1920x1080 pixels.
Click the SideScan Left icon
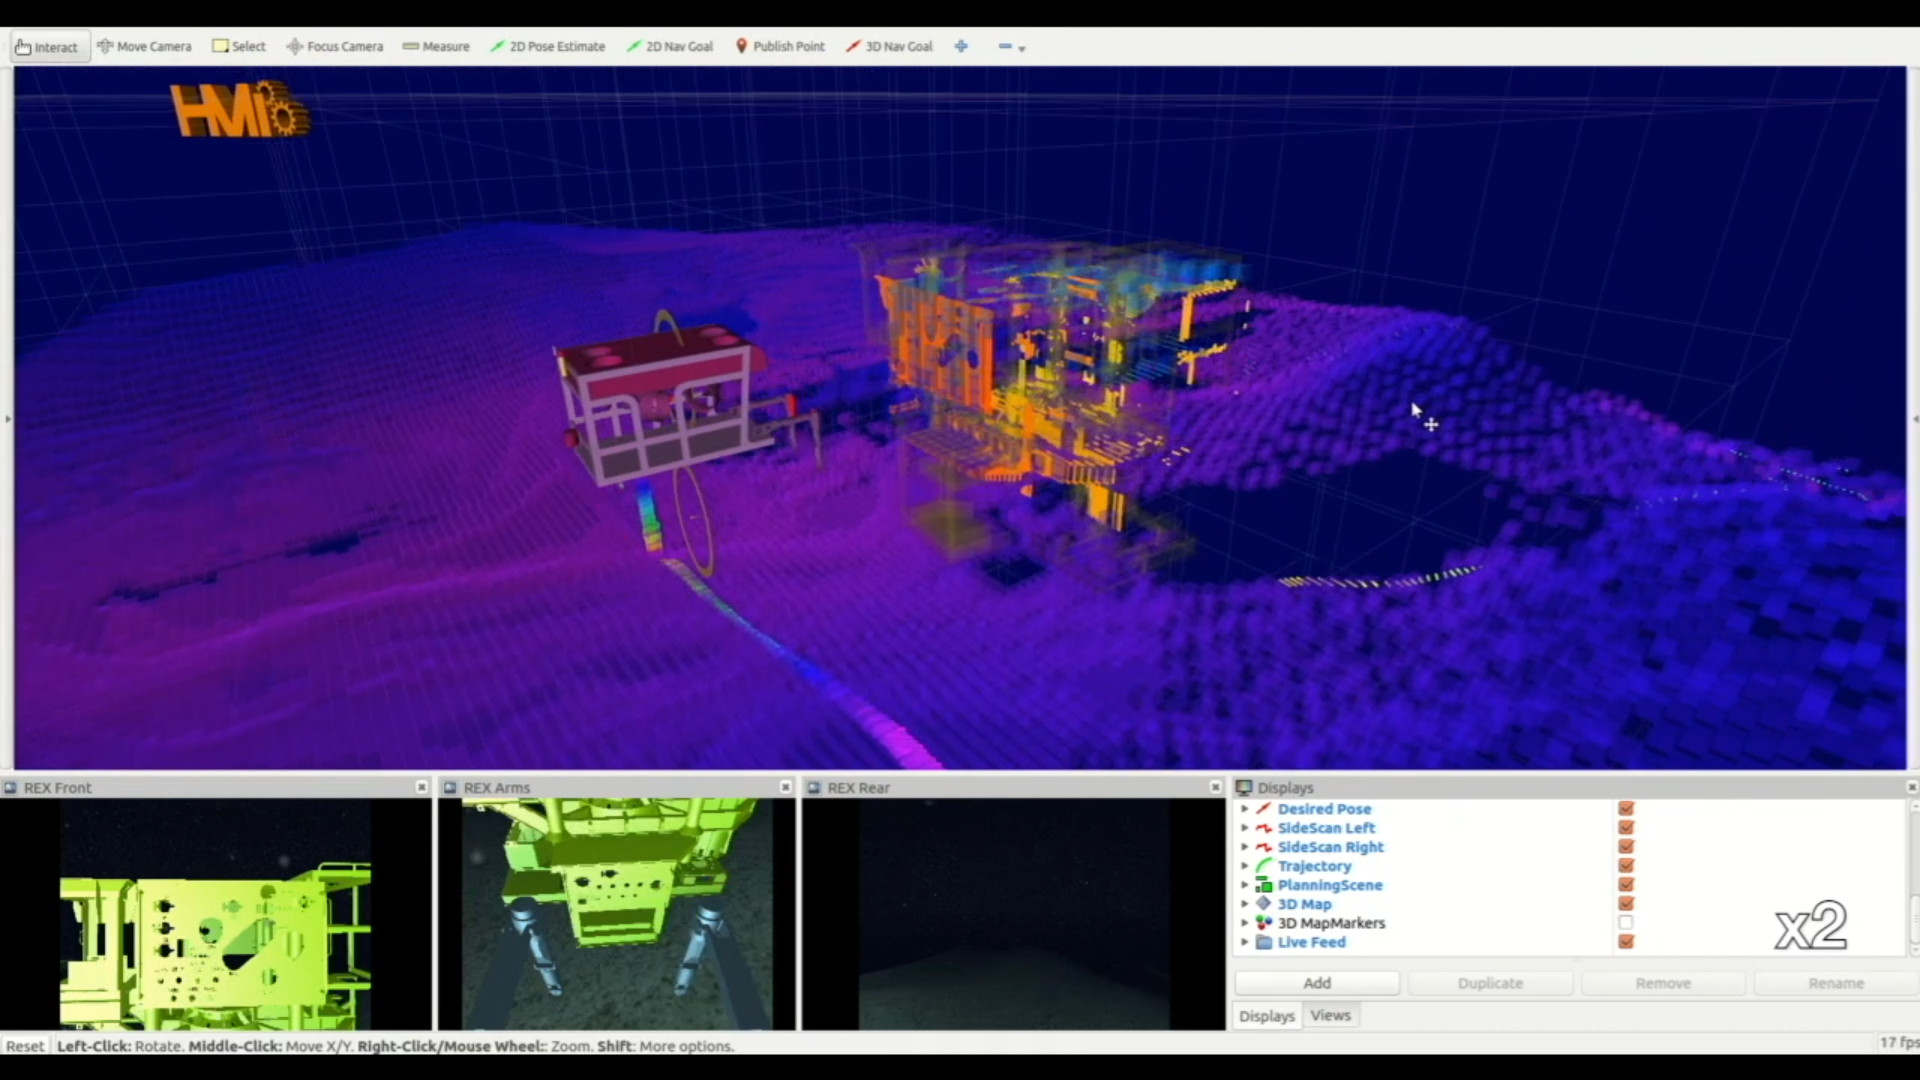click(1264, 828)
